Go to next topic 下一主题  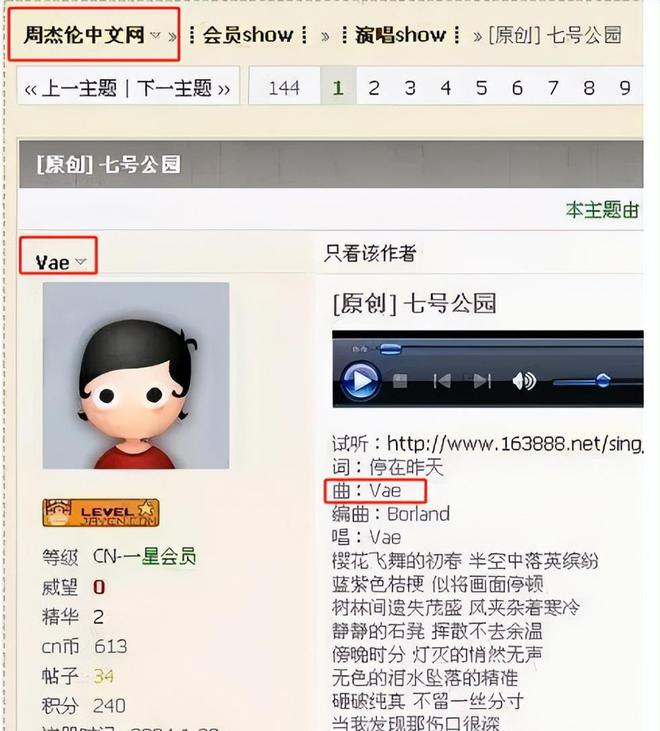(x=184, y=88)
